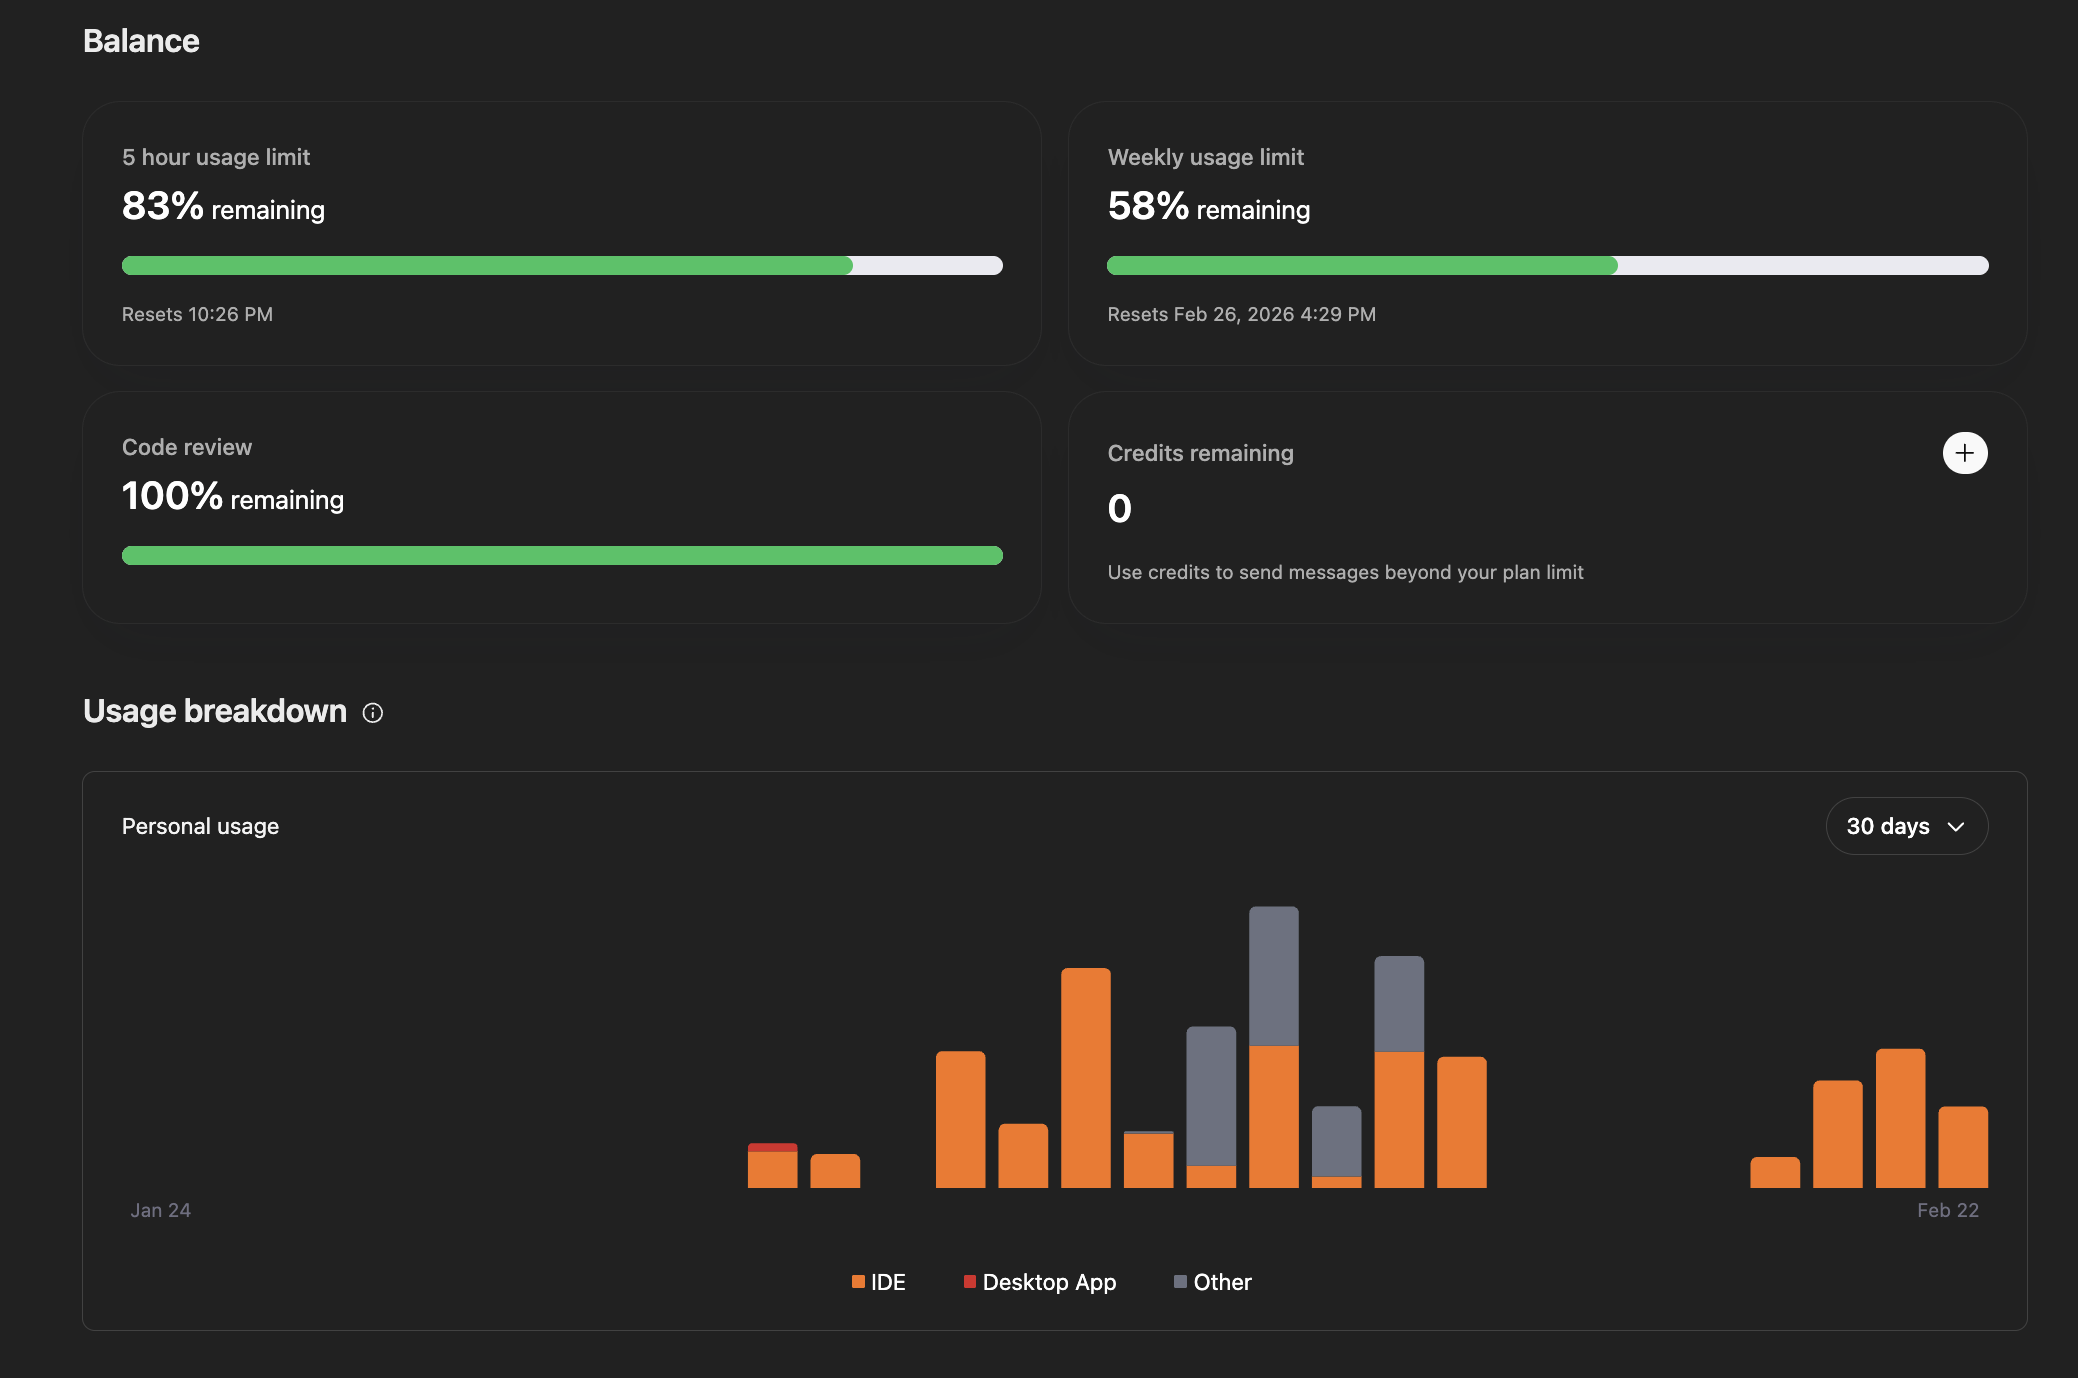The width and height of the screenshot is (2078, 1378).
Task: Click the Other gray legend swatch
Action: pyautogui.click(x=1180, y=1282)
